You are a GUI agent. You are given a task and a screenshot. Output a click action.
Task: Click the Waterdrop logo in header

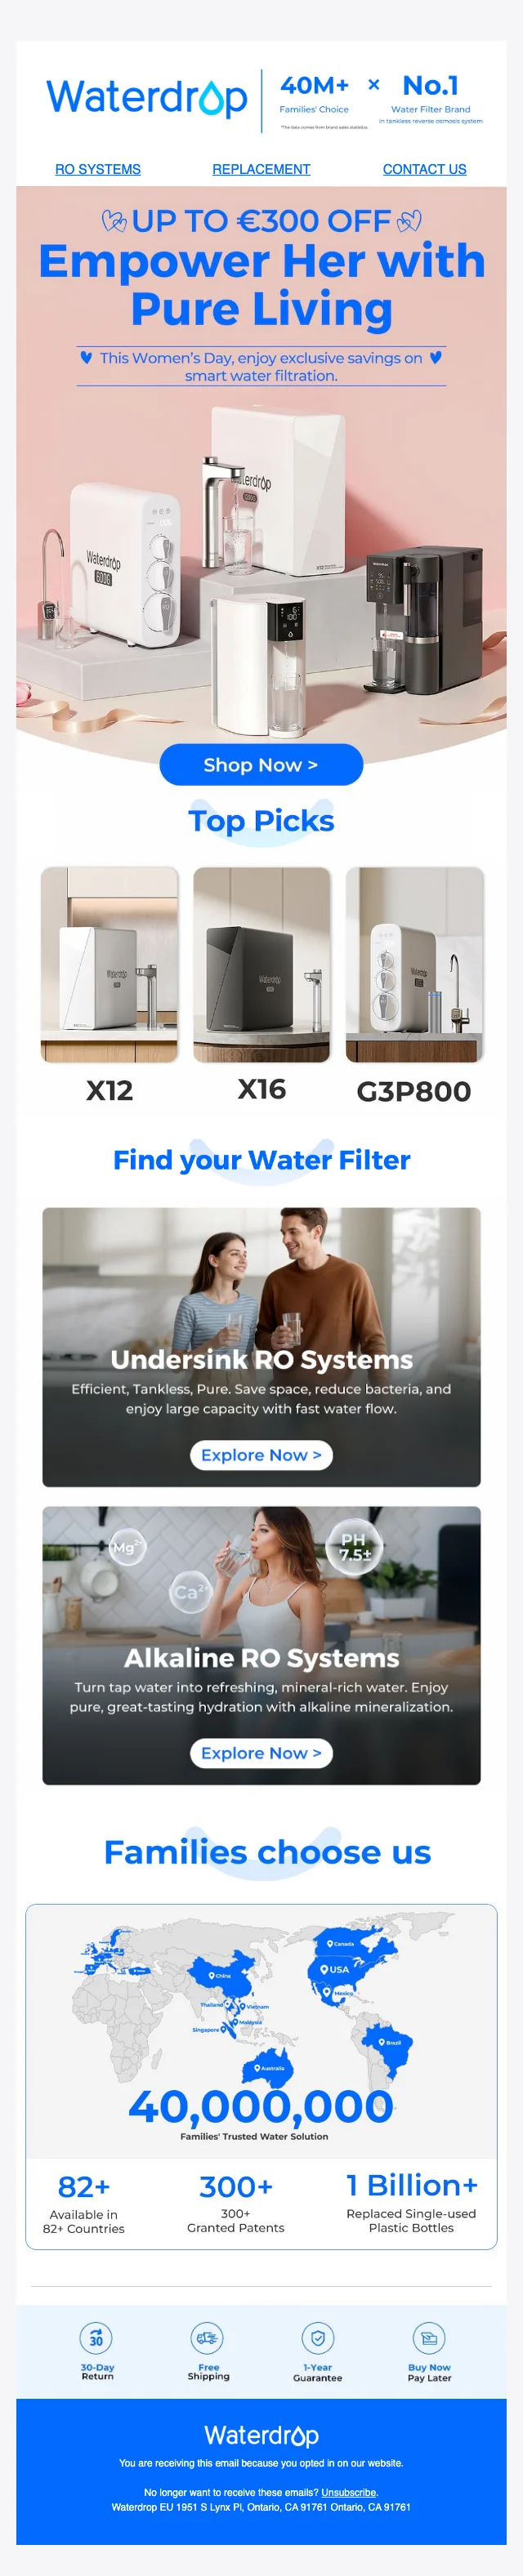[147, 98]
